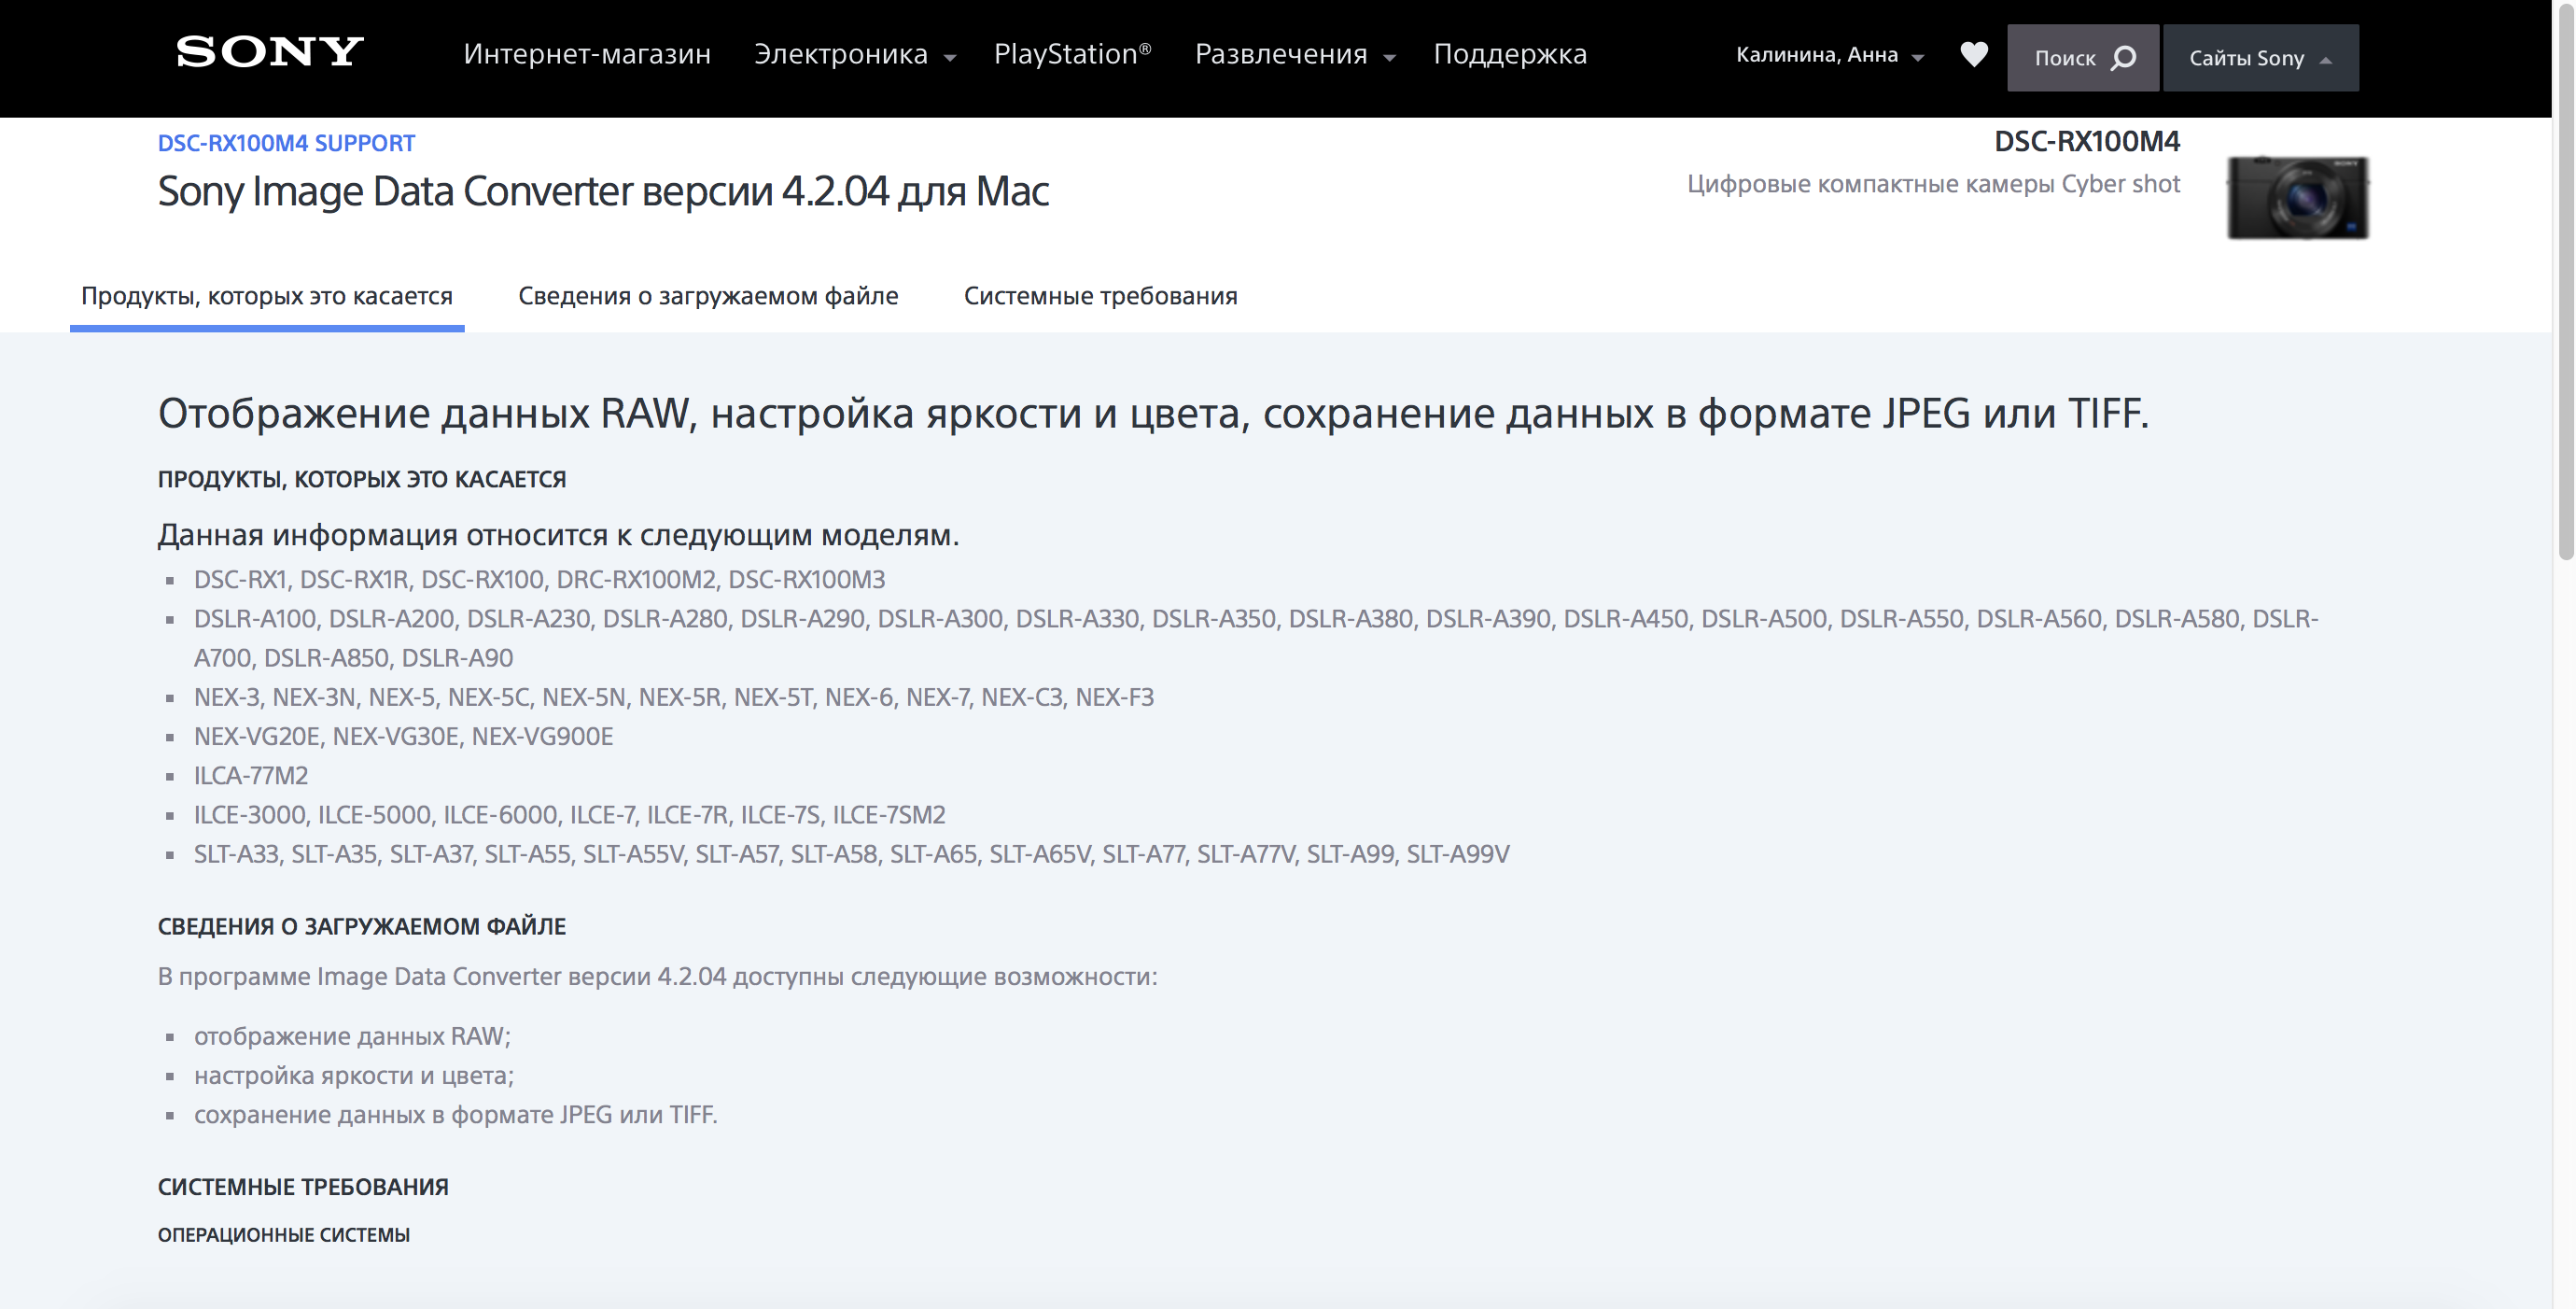The image size is (2576, 1309).
Task: Select the account profile arrow icon
Action: 1917,58
